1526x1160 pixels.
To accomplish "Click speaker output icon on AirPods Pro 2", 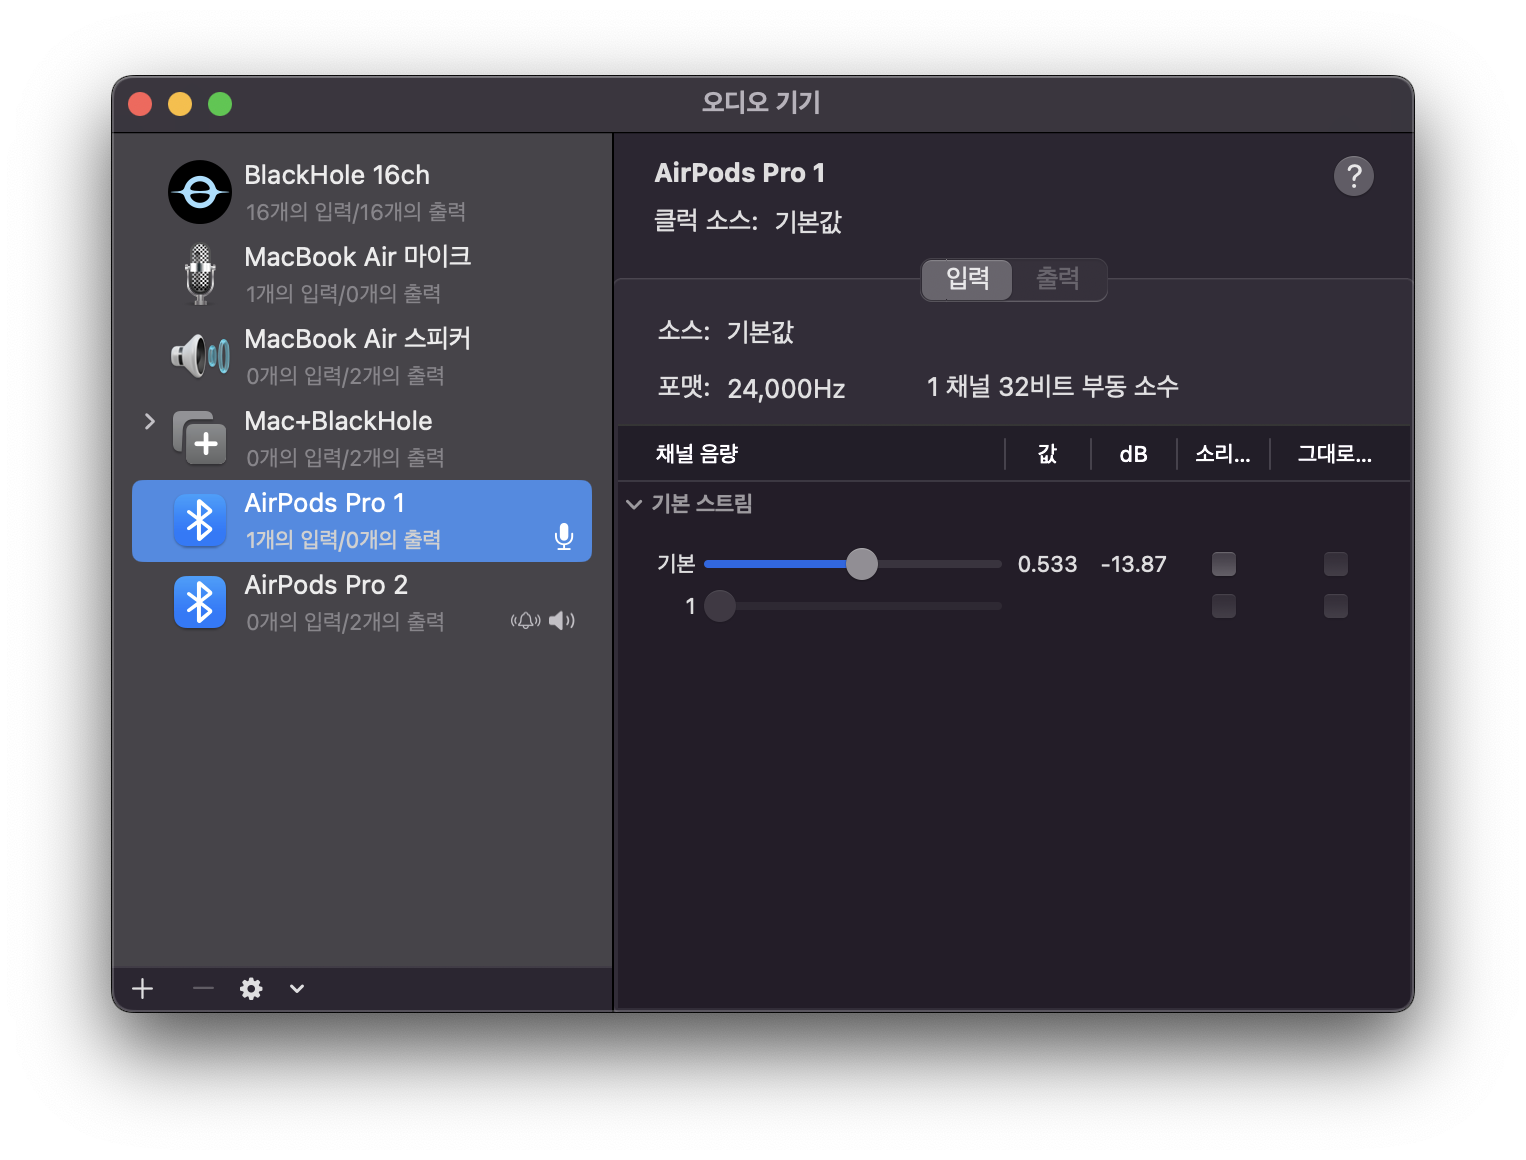I will tap(562, 621).
